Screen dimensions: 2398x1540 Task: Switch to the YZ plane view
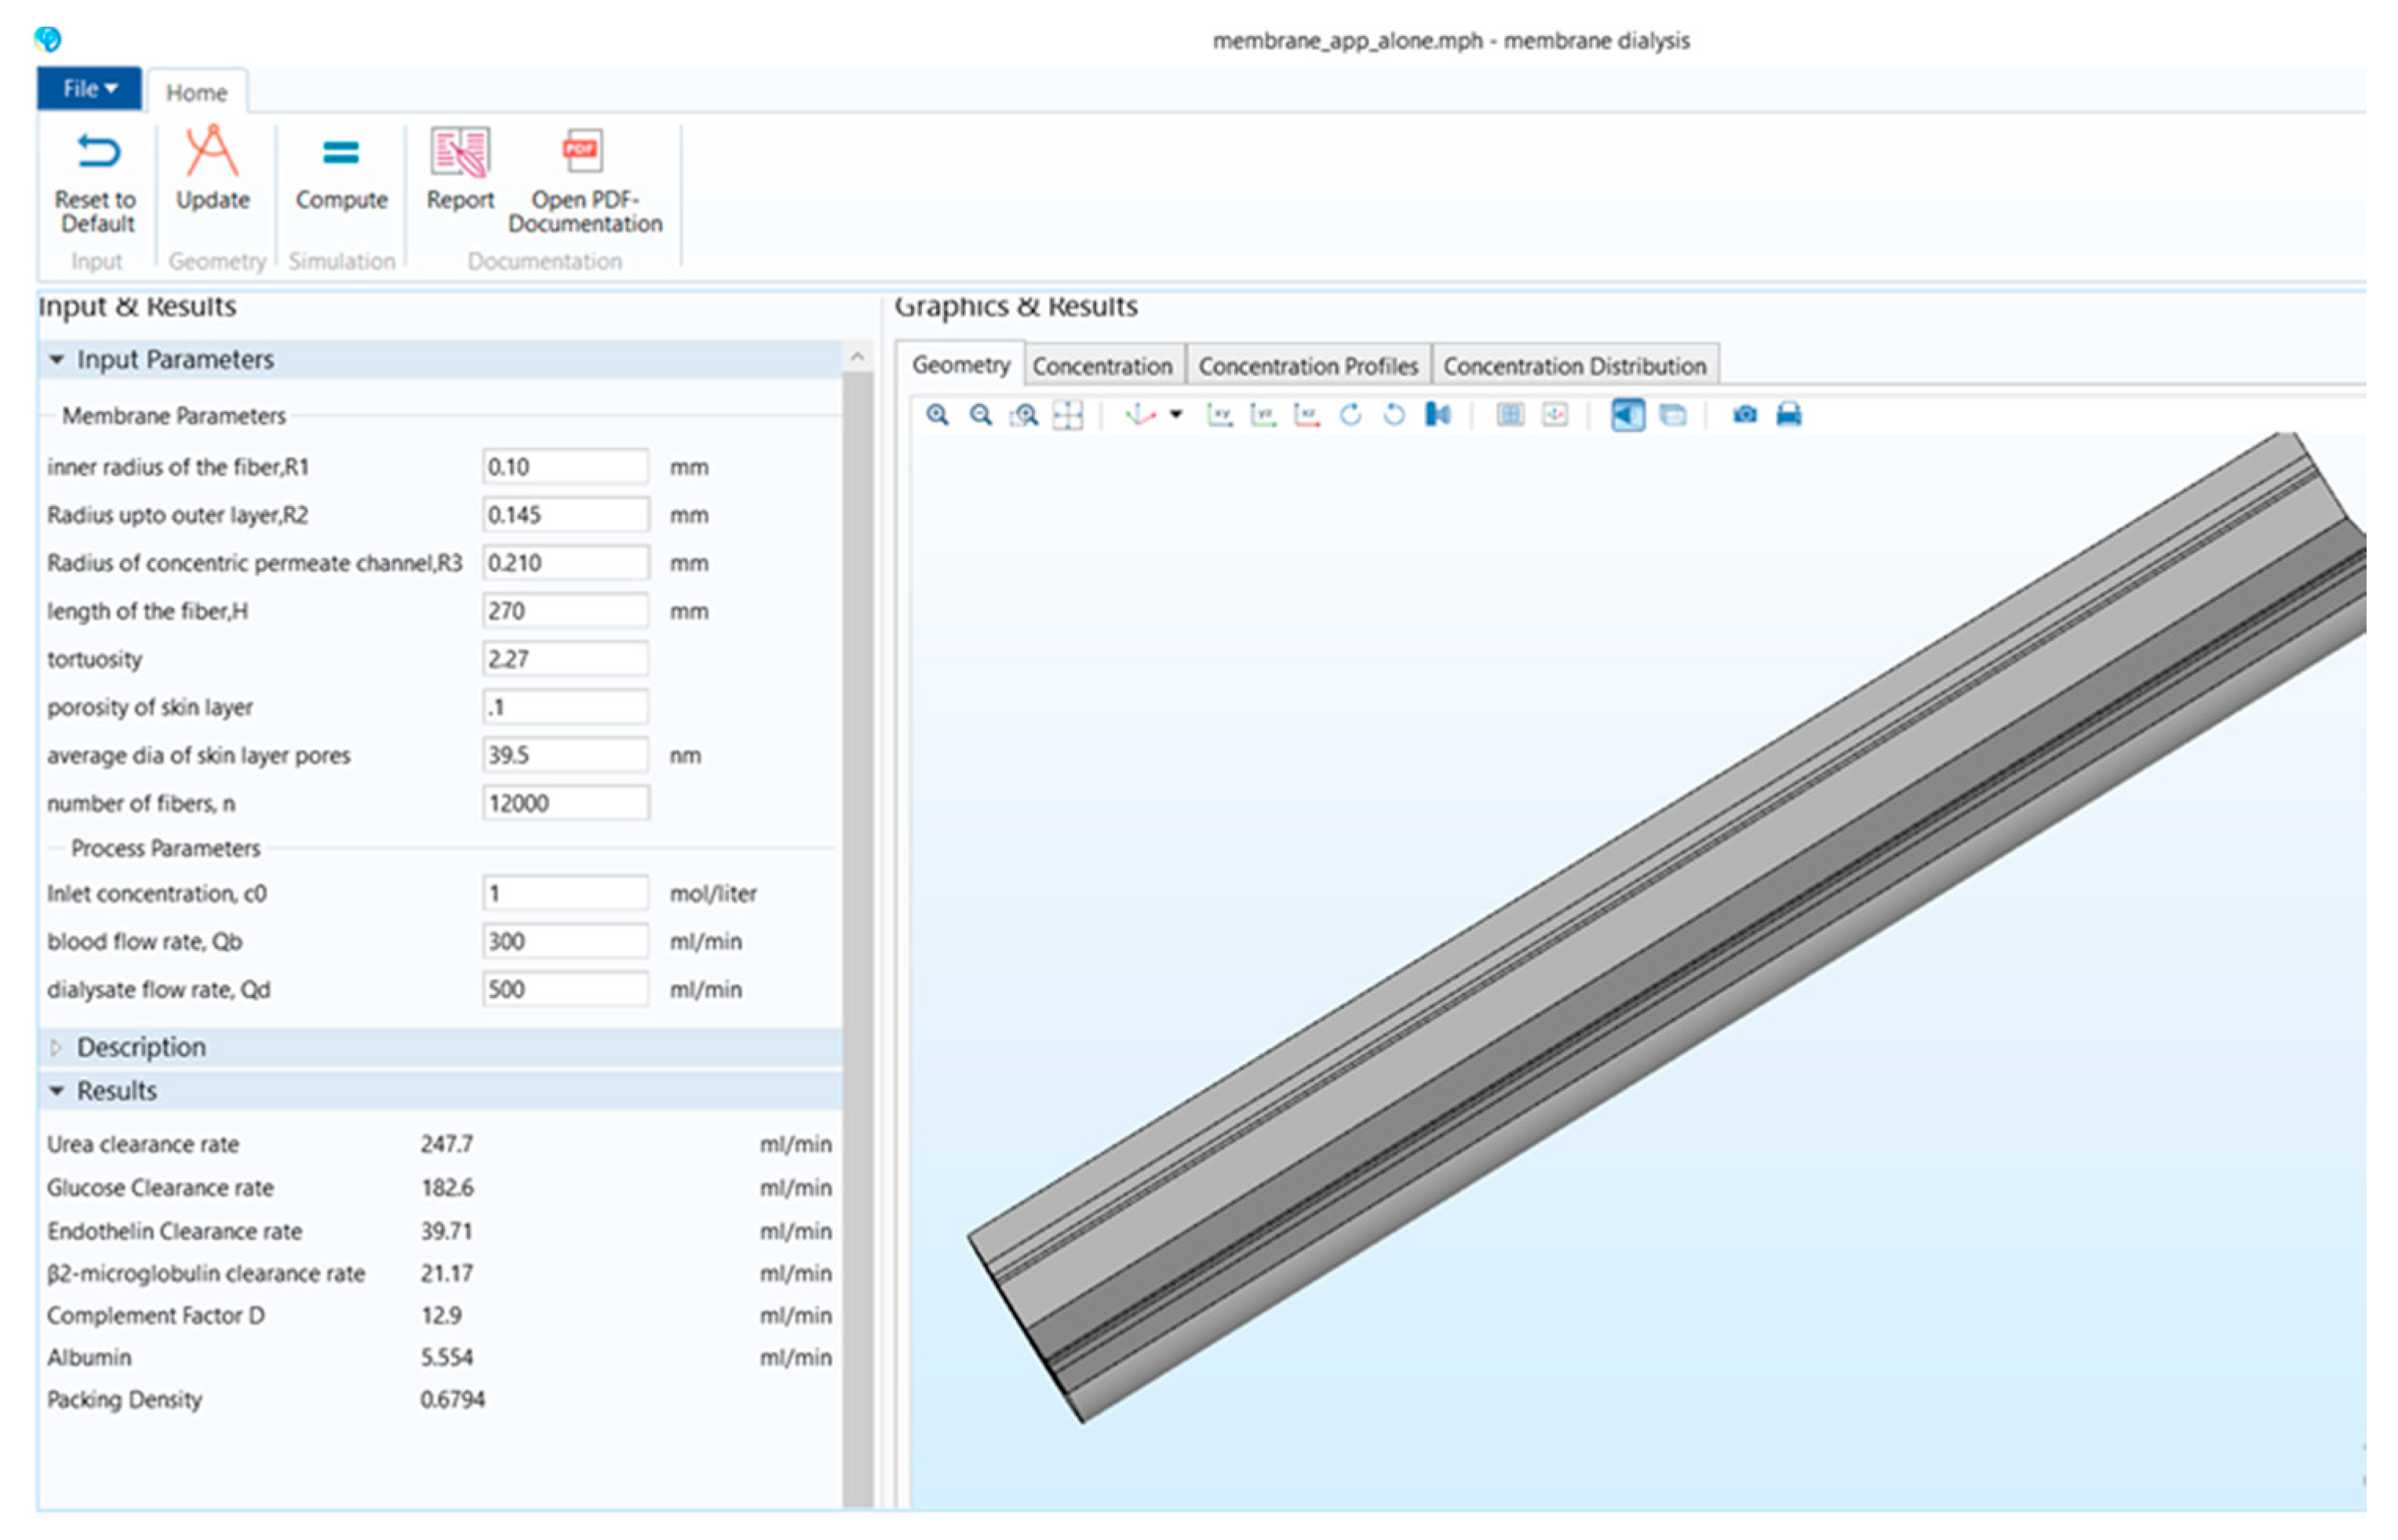(x=1263, y=415)
